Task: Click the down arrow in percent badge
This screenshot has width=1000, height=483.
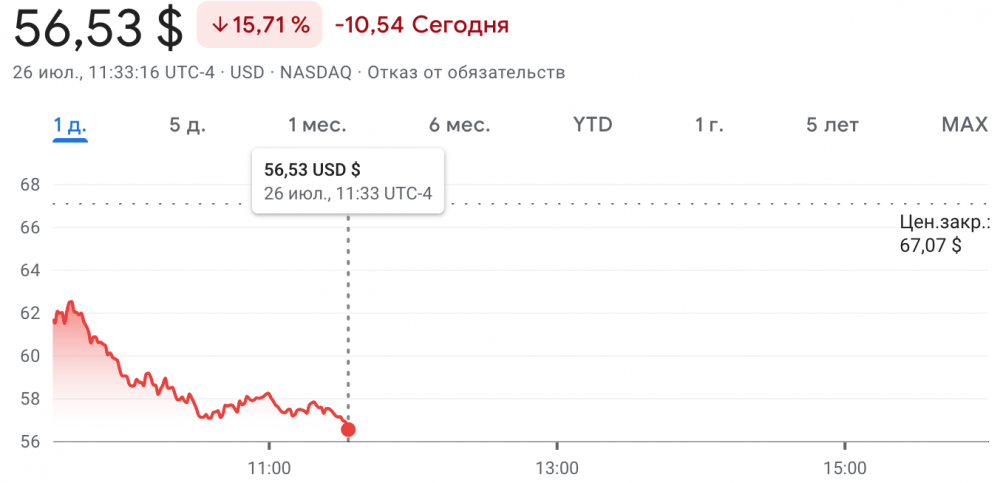Action: 220,26
